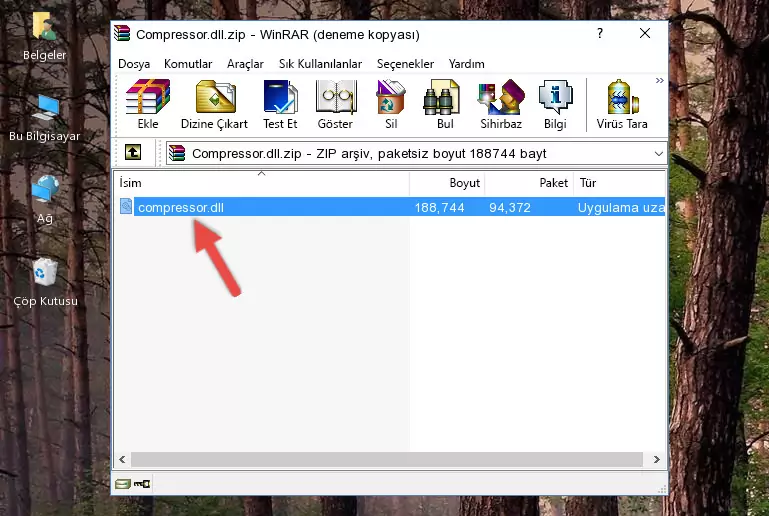Open Belgeler desktop icon
769x516 pixels.
coord(44,36)
